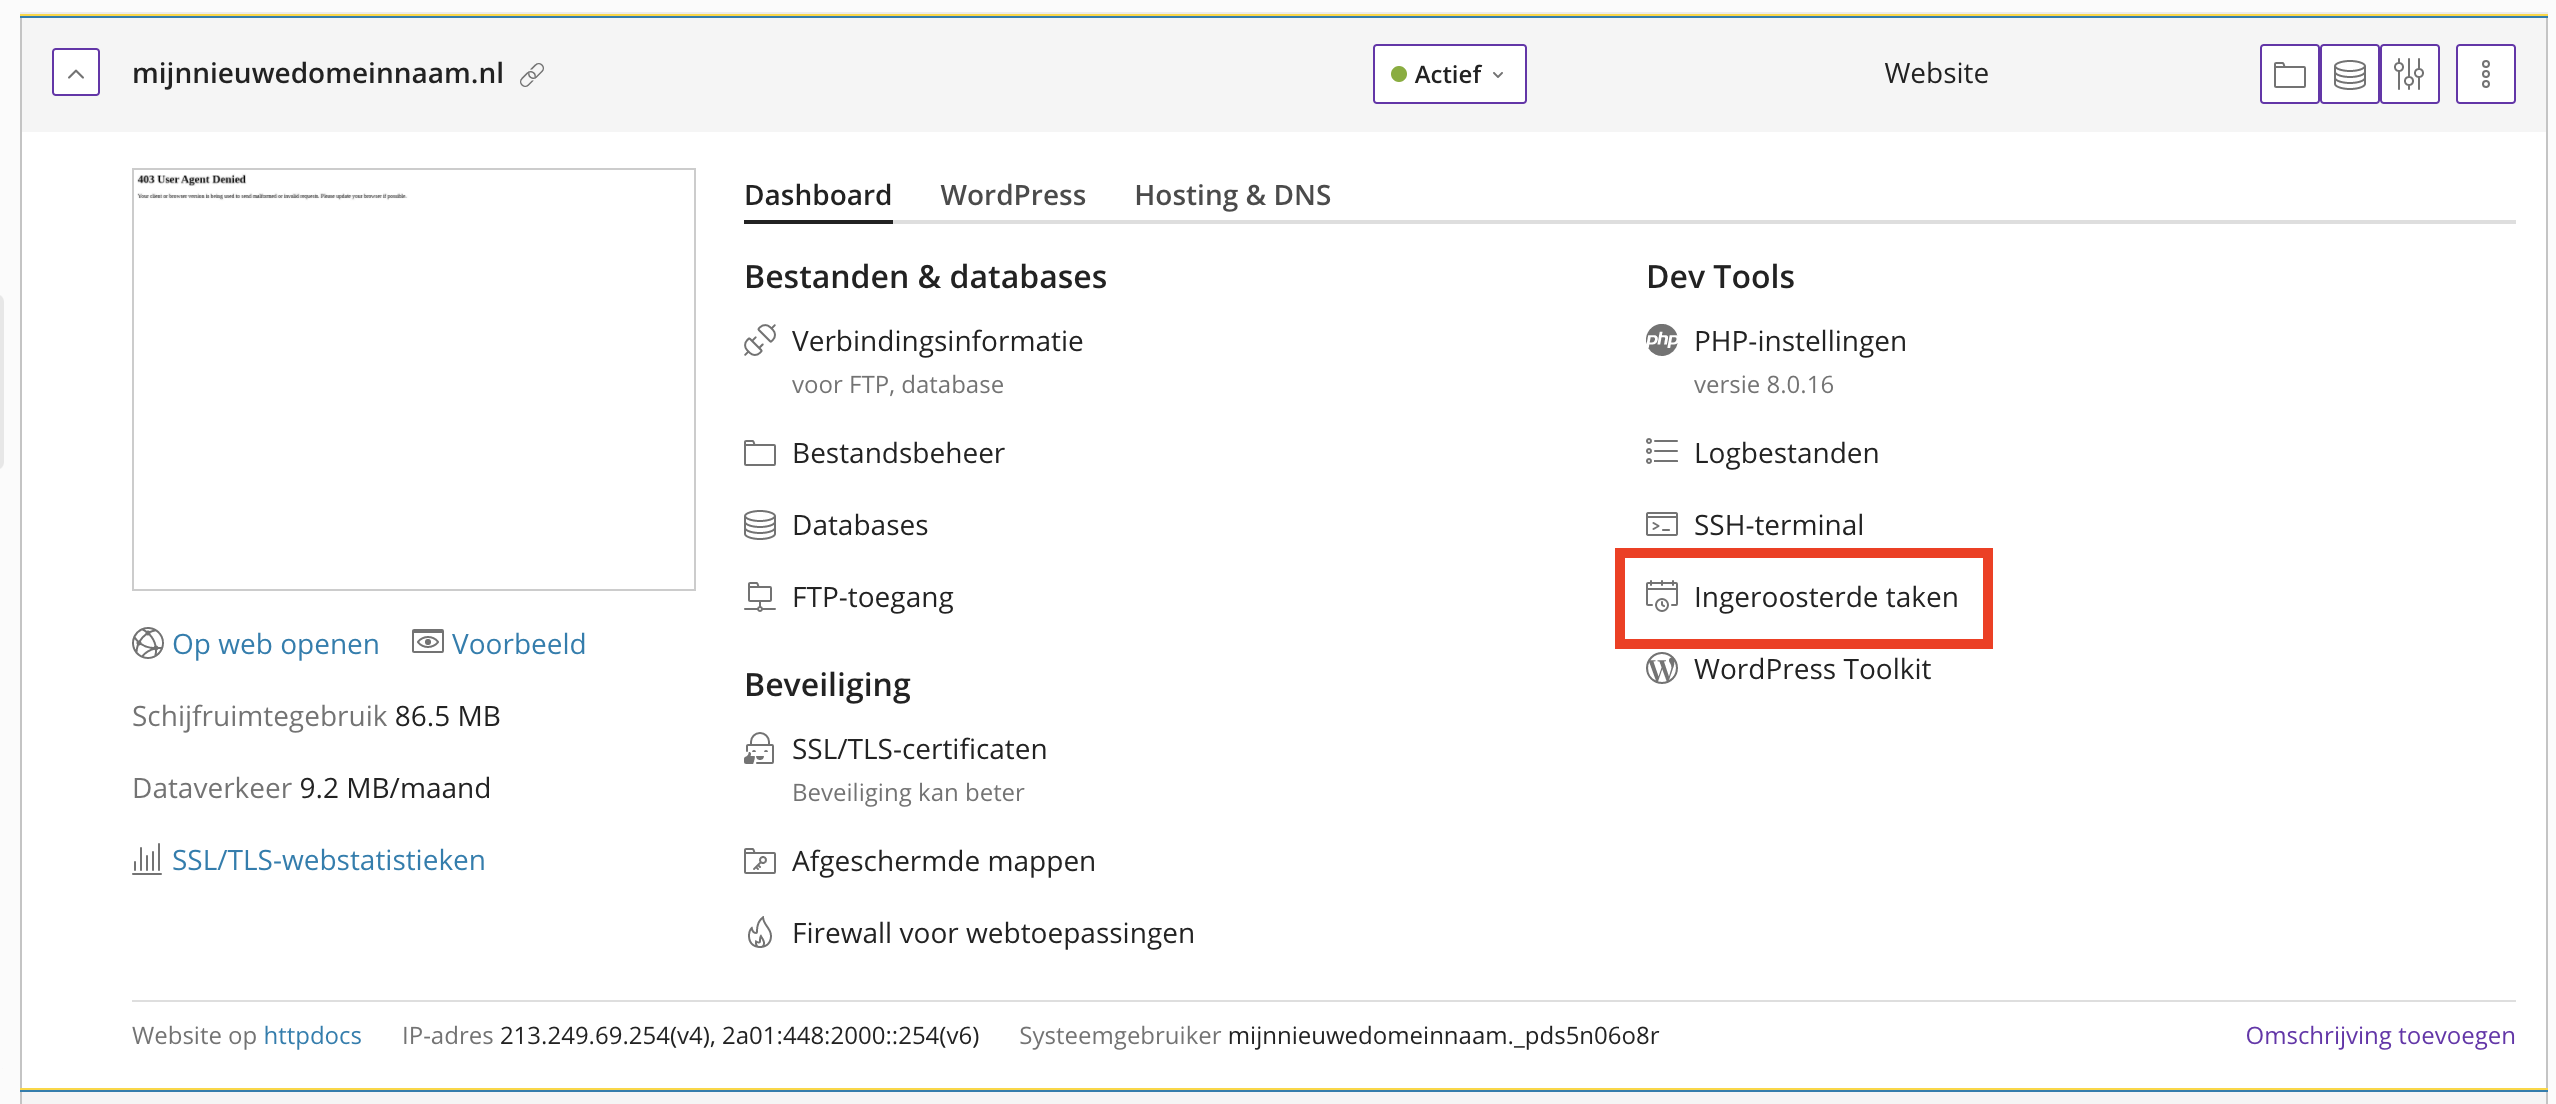Image resolution: width=2556 pixels, height=1104 pixels.
Task: Switch to the Hosting & DNS tab
Action: pyautogui.click(x=1232, y=195)
